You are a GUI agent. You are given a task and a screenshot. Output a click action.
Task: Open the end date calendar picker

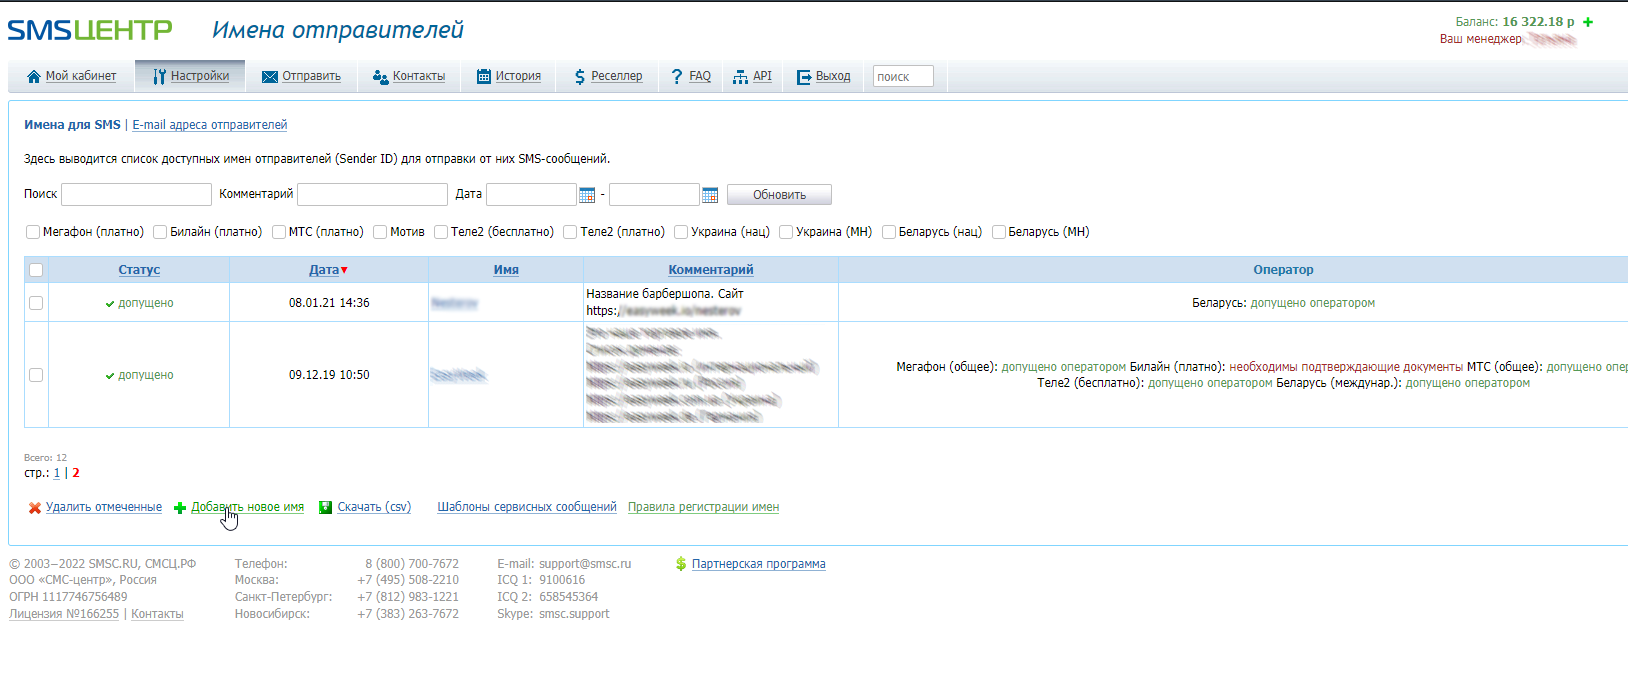(710, 195)
